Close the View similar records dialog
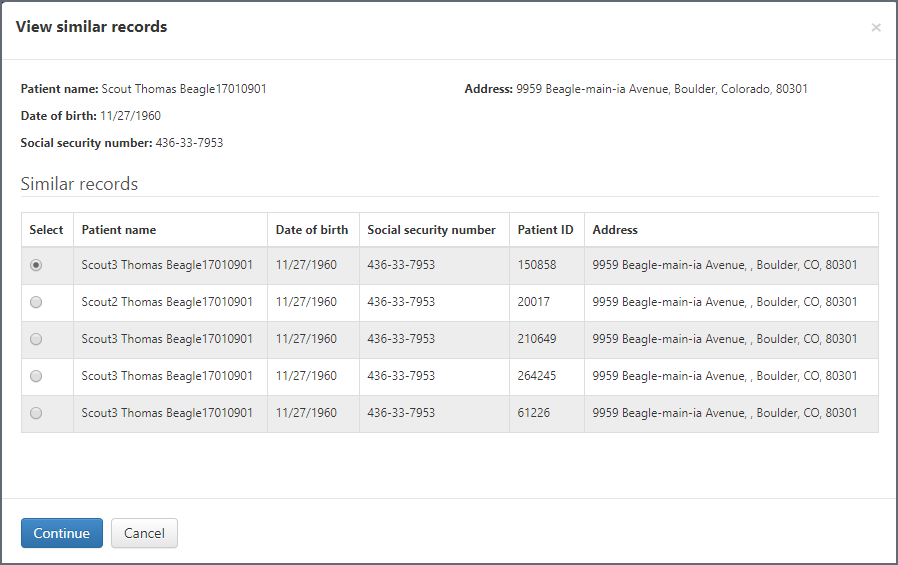Screen dimensions: 898x565 coord(876,27)
